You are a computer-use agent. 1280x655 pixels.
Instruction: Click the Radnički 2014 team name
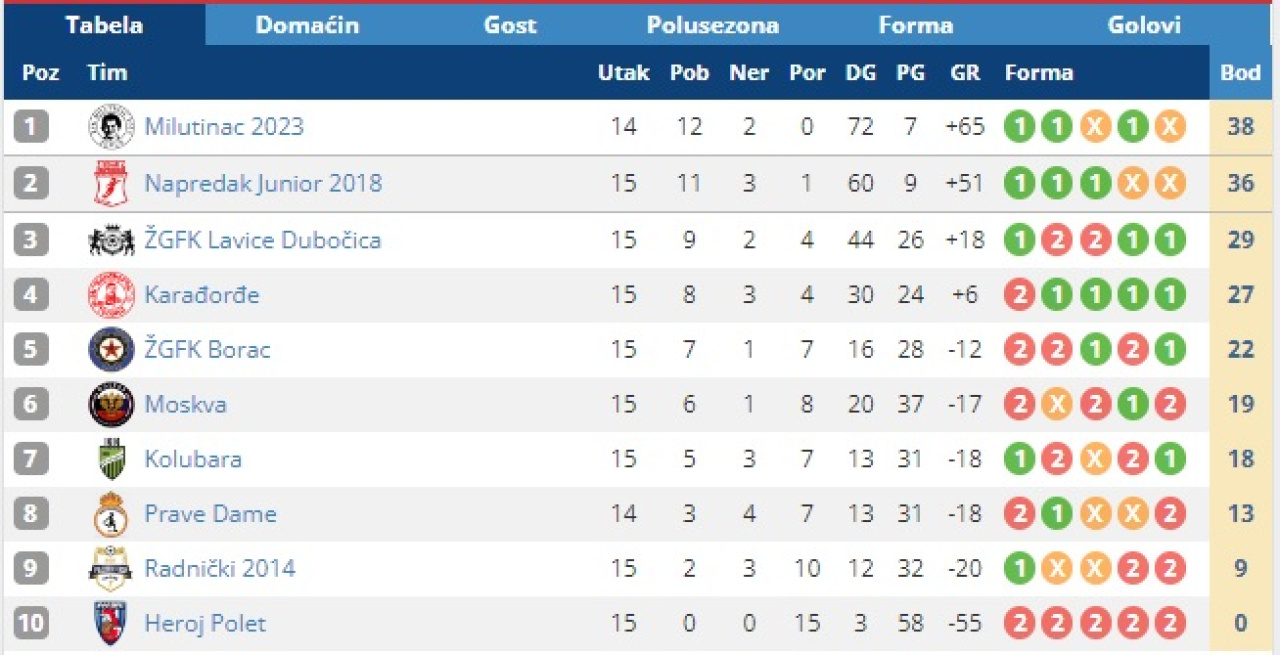pos(220,568)
